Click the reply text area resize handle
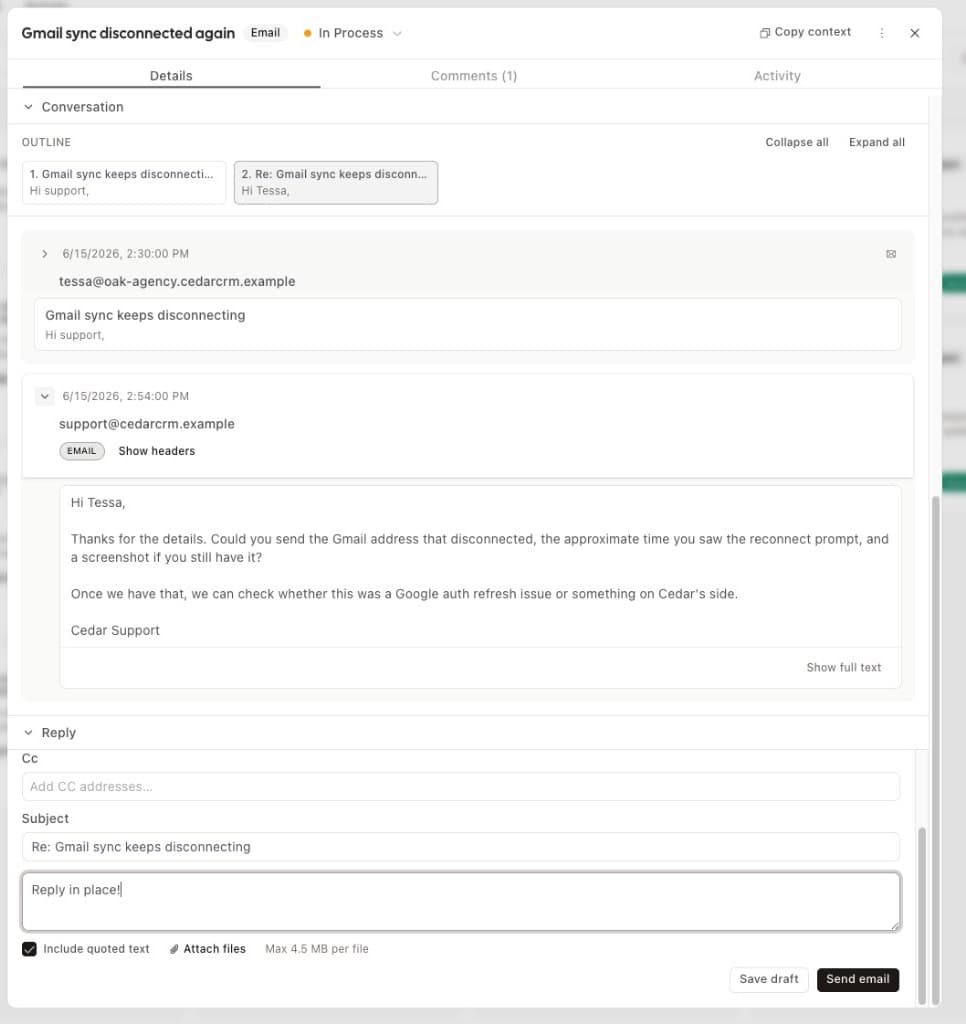The height and width of the screenshot is (1024, 966). point(895,925)
